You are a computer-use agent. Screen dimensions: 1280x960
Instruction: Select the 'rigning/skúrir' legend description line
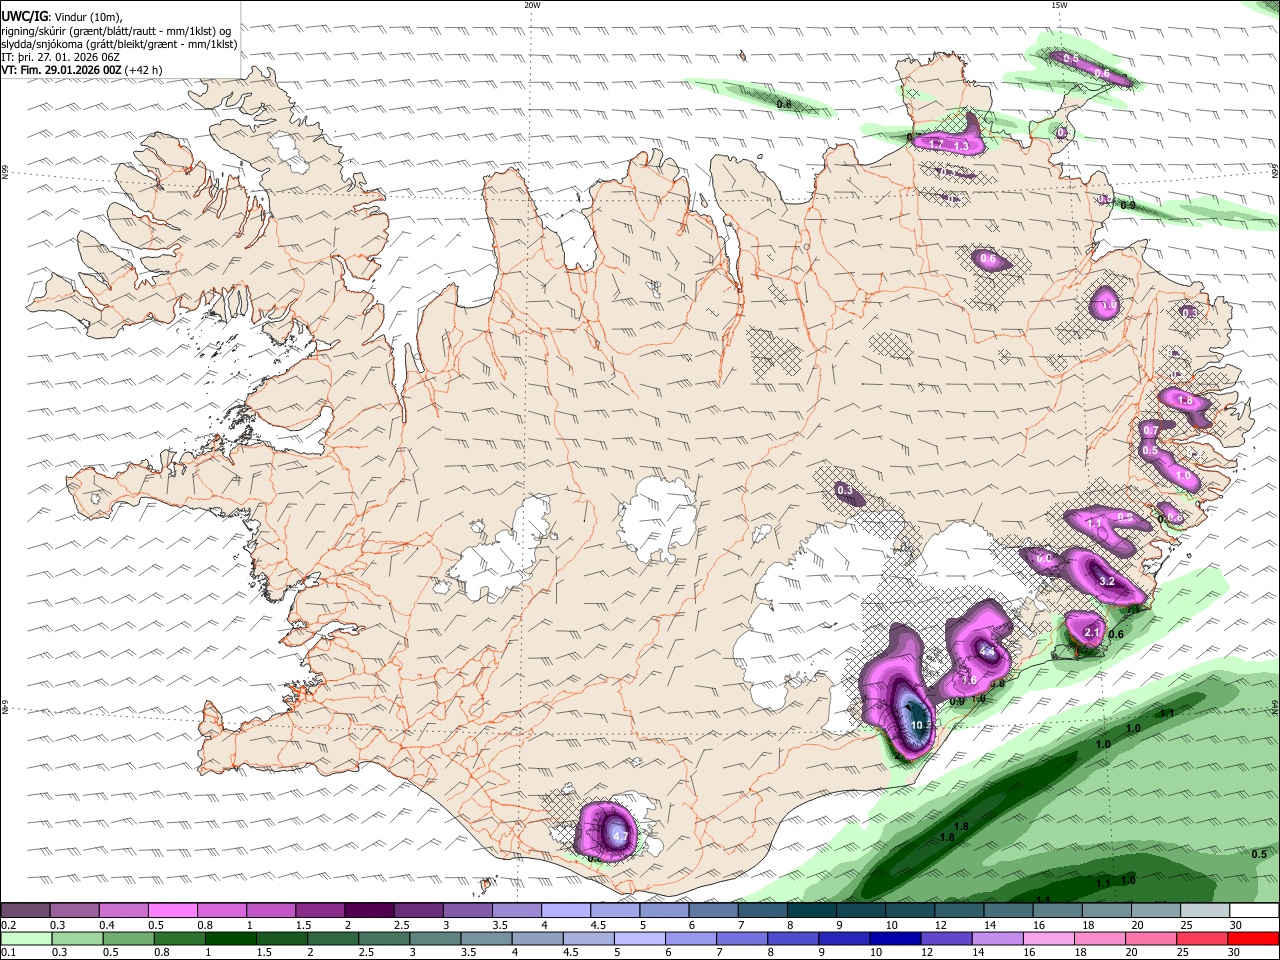[x=116, y=30]
